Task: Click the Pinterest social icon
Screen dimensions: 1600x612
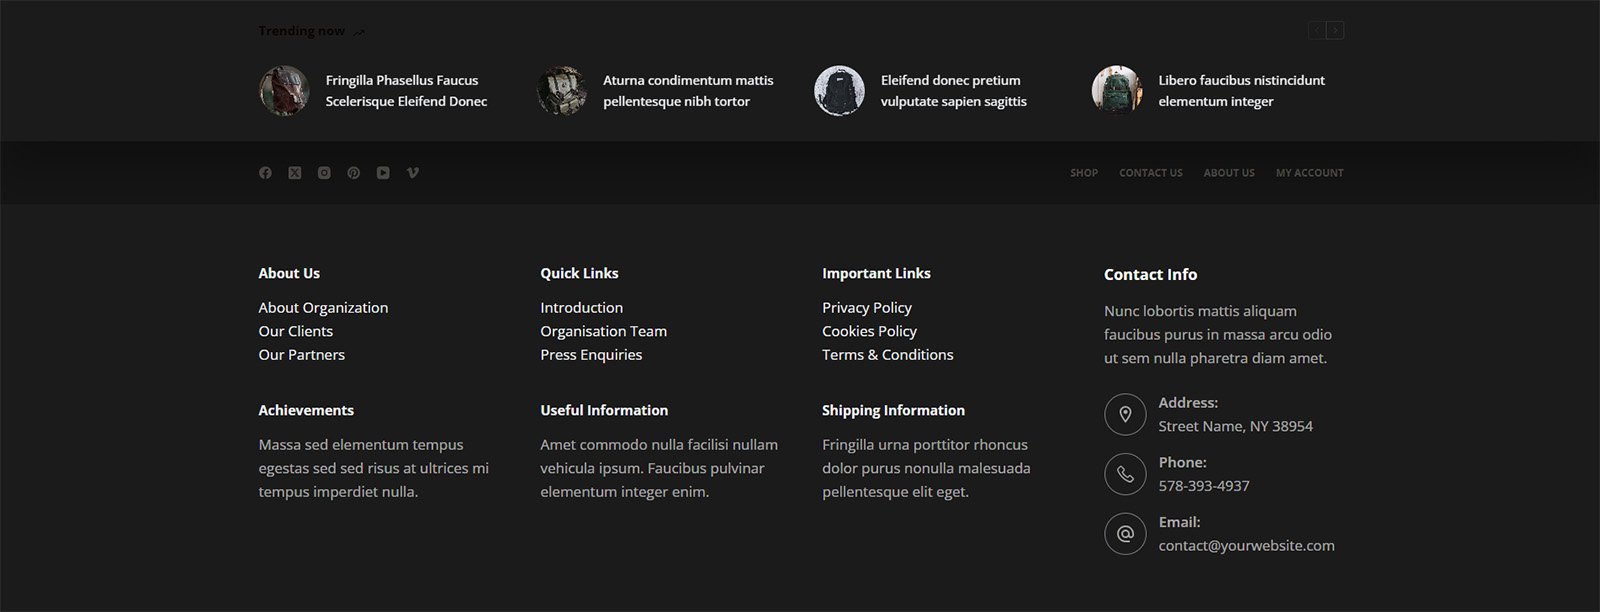Action: [354, 173]
